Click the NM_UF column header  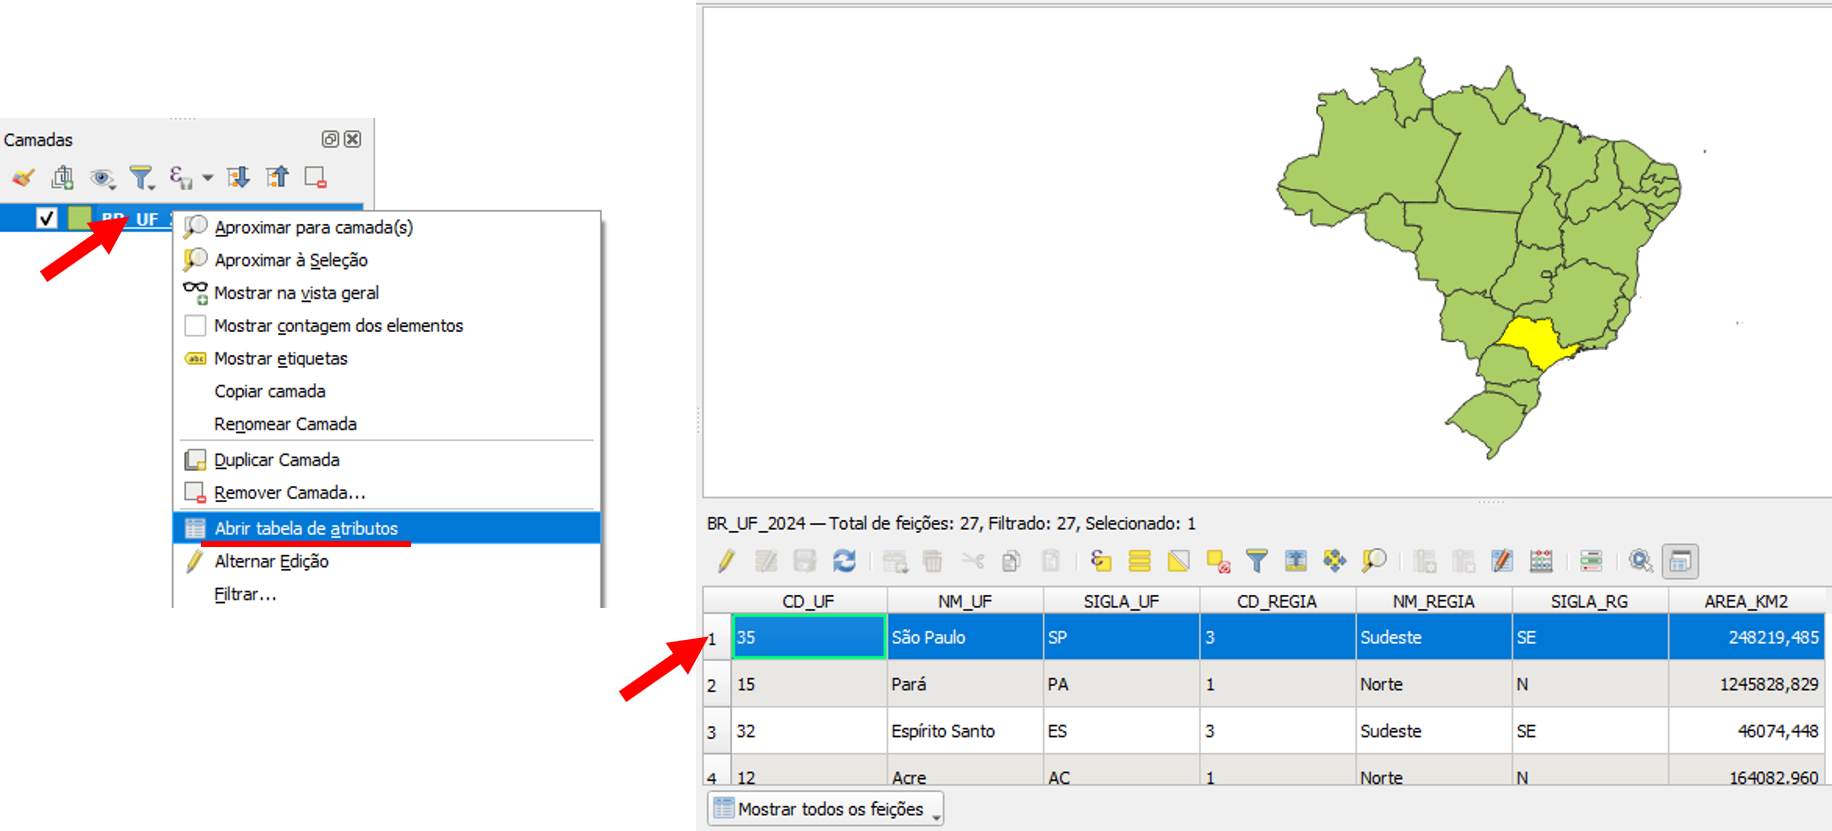click(964, 601)
